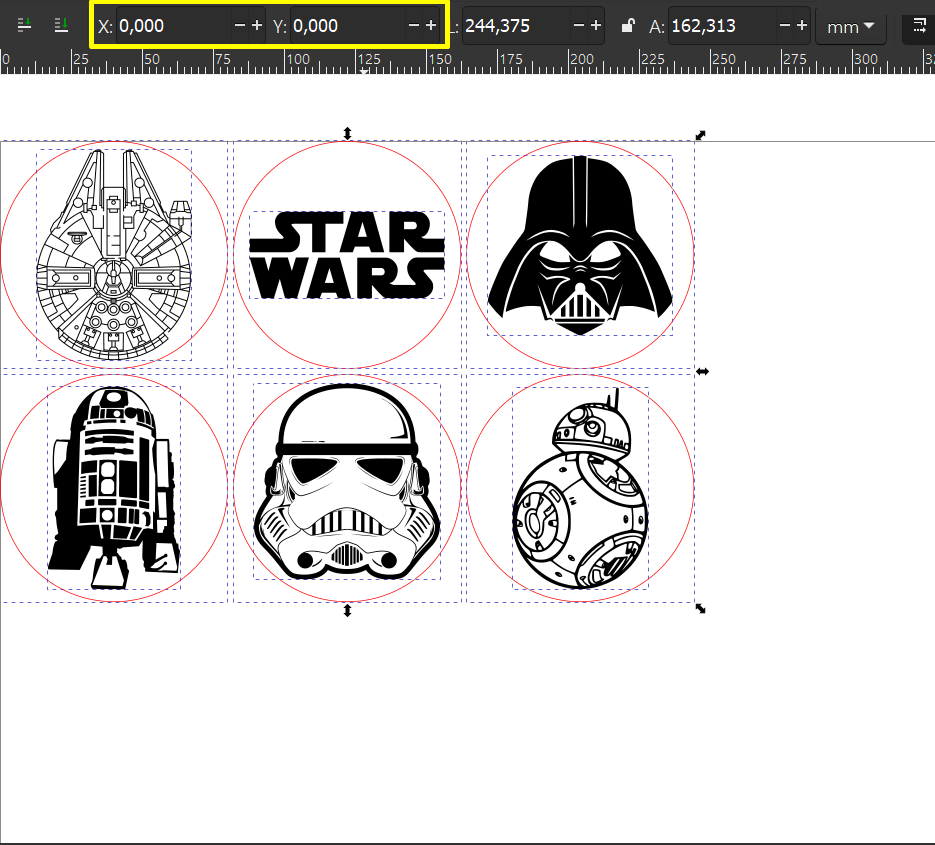935x845 pixels.
Task: Click the Y position input field
Action: pyautogui.click(x=348, y=26)
